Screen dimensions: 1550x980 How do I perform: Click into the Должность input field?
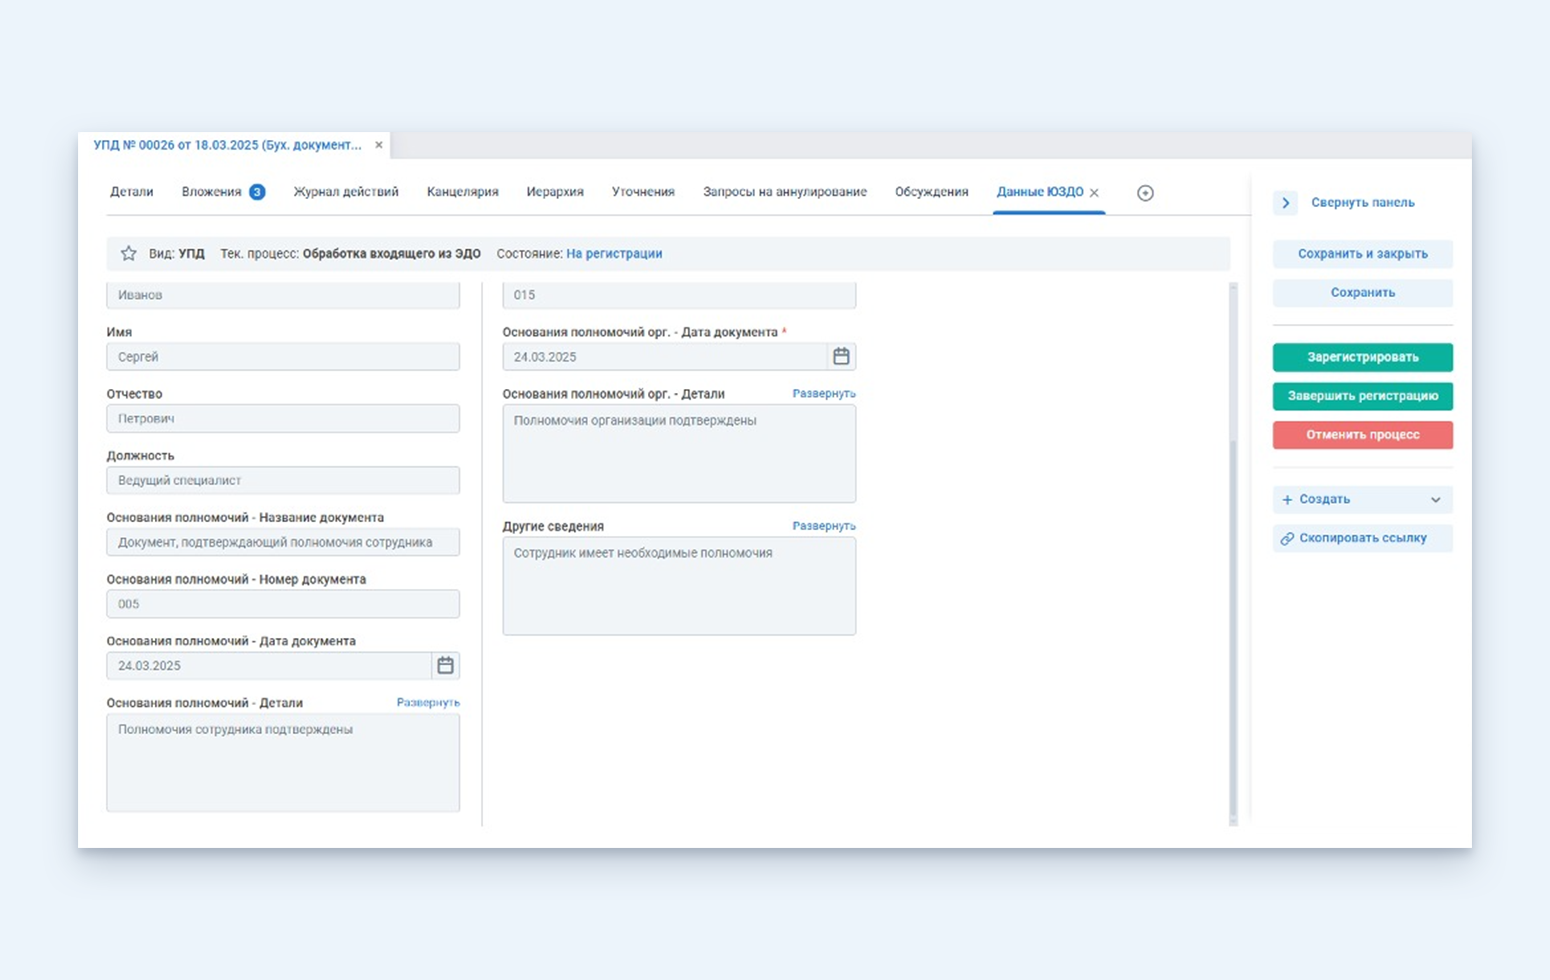point(283,481)
